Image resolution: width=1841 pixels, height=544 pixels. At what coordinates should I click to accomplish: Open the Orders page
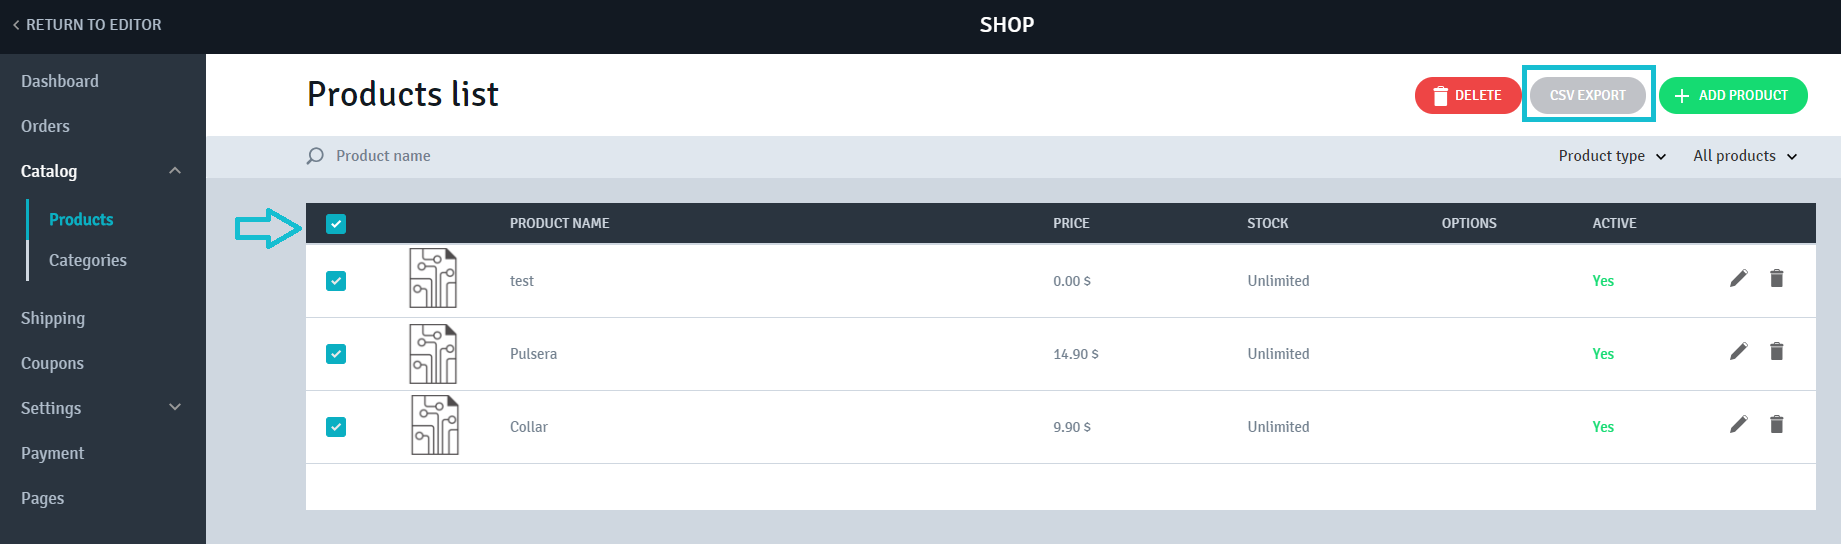[x=45, y=126]
